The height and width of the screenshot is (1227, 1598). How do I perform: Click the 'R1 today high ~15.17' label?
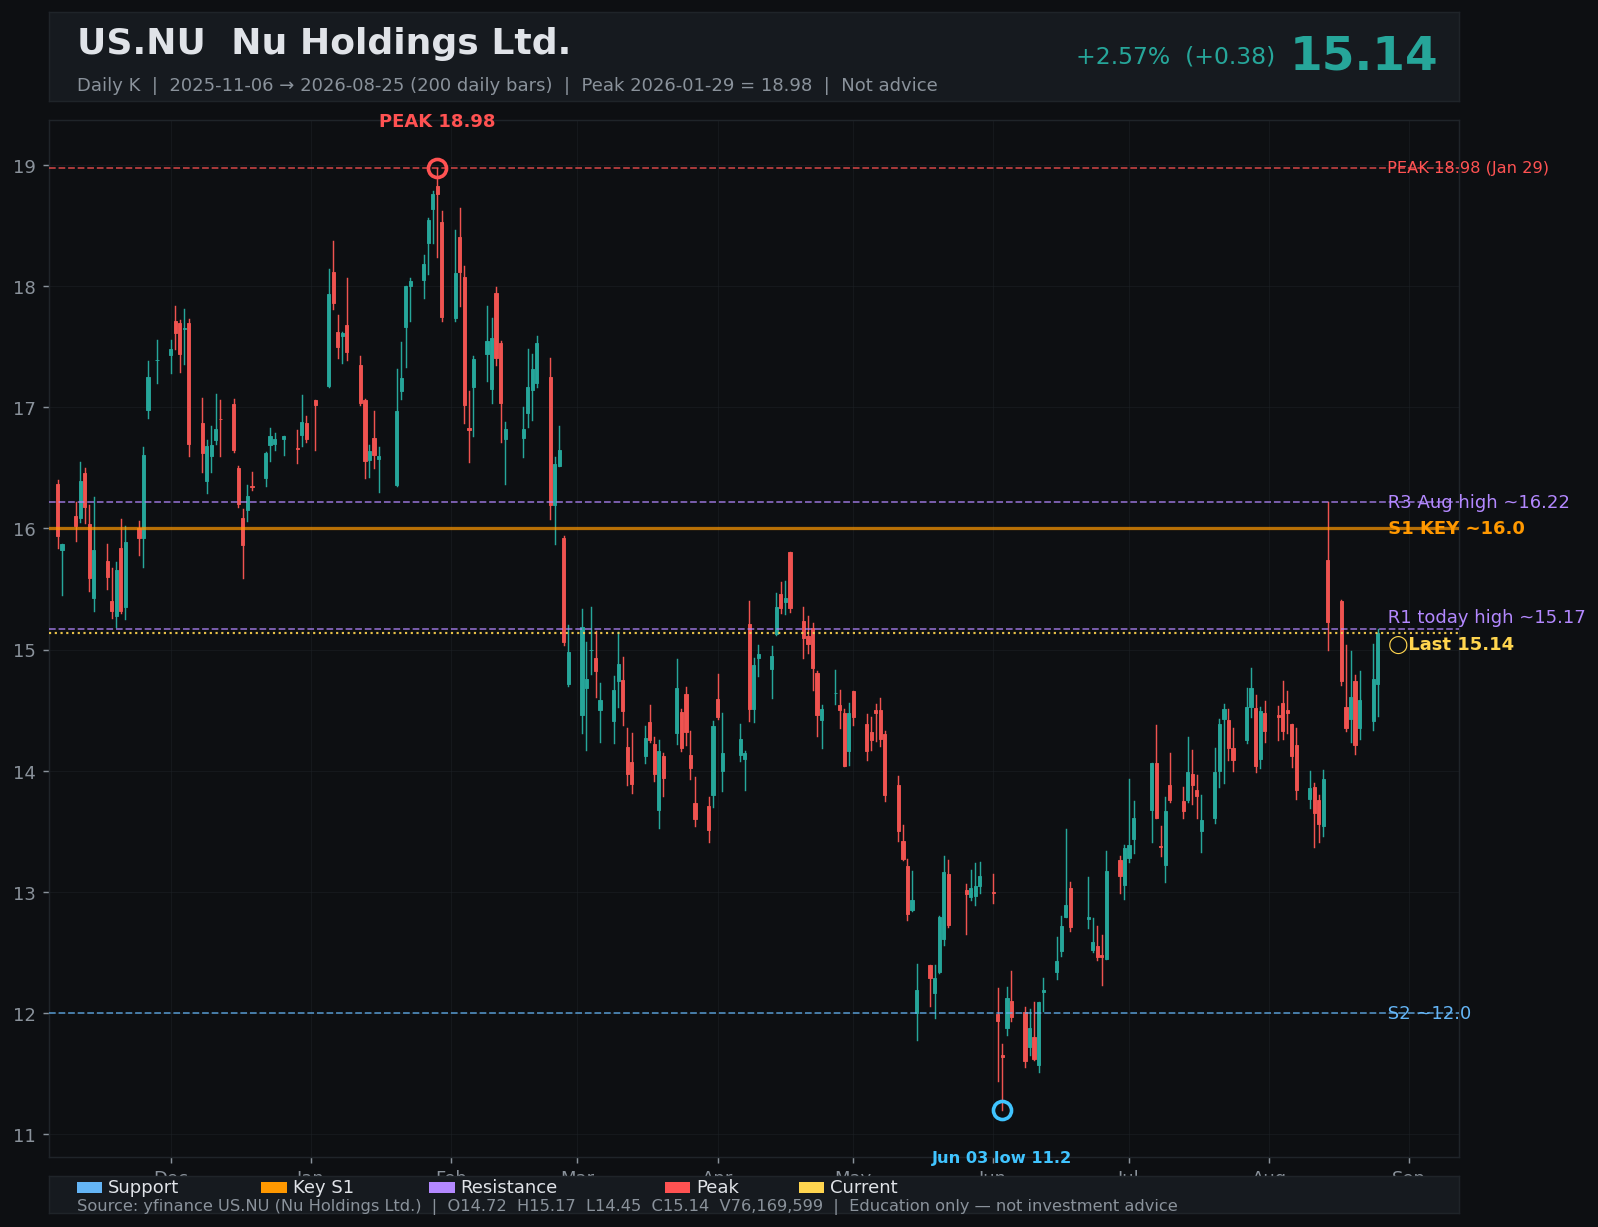(1486, 617)
